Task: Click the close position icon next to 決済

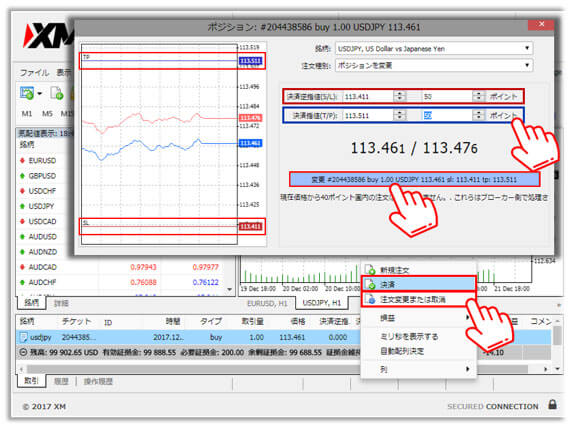Action: tap(370, 284)
